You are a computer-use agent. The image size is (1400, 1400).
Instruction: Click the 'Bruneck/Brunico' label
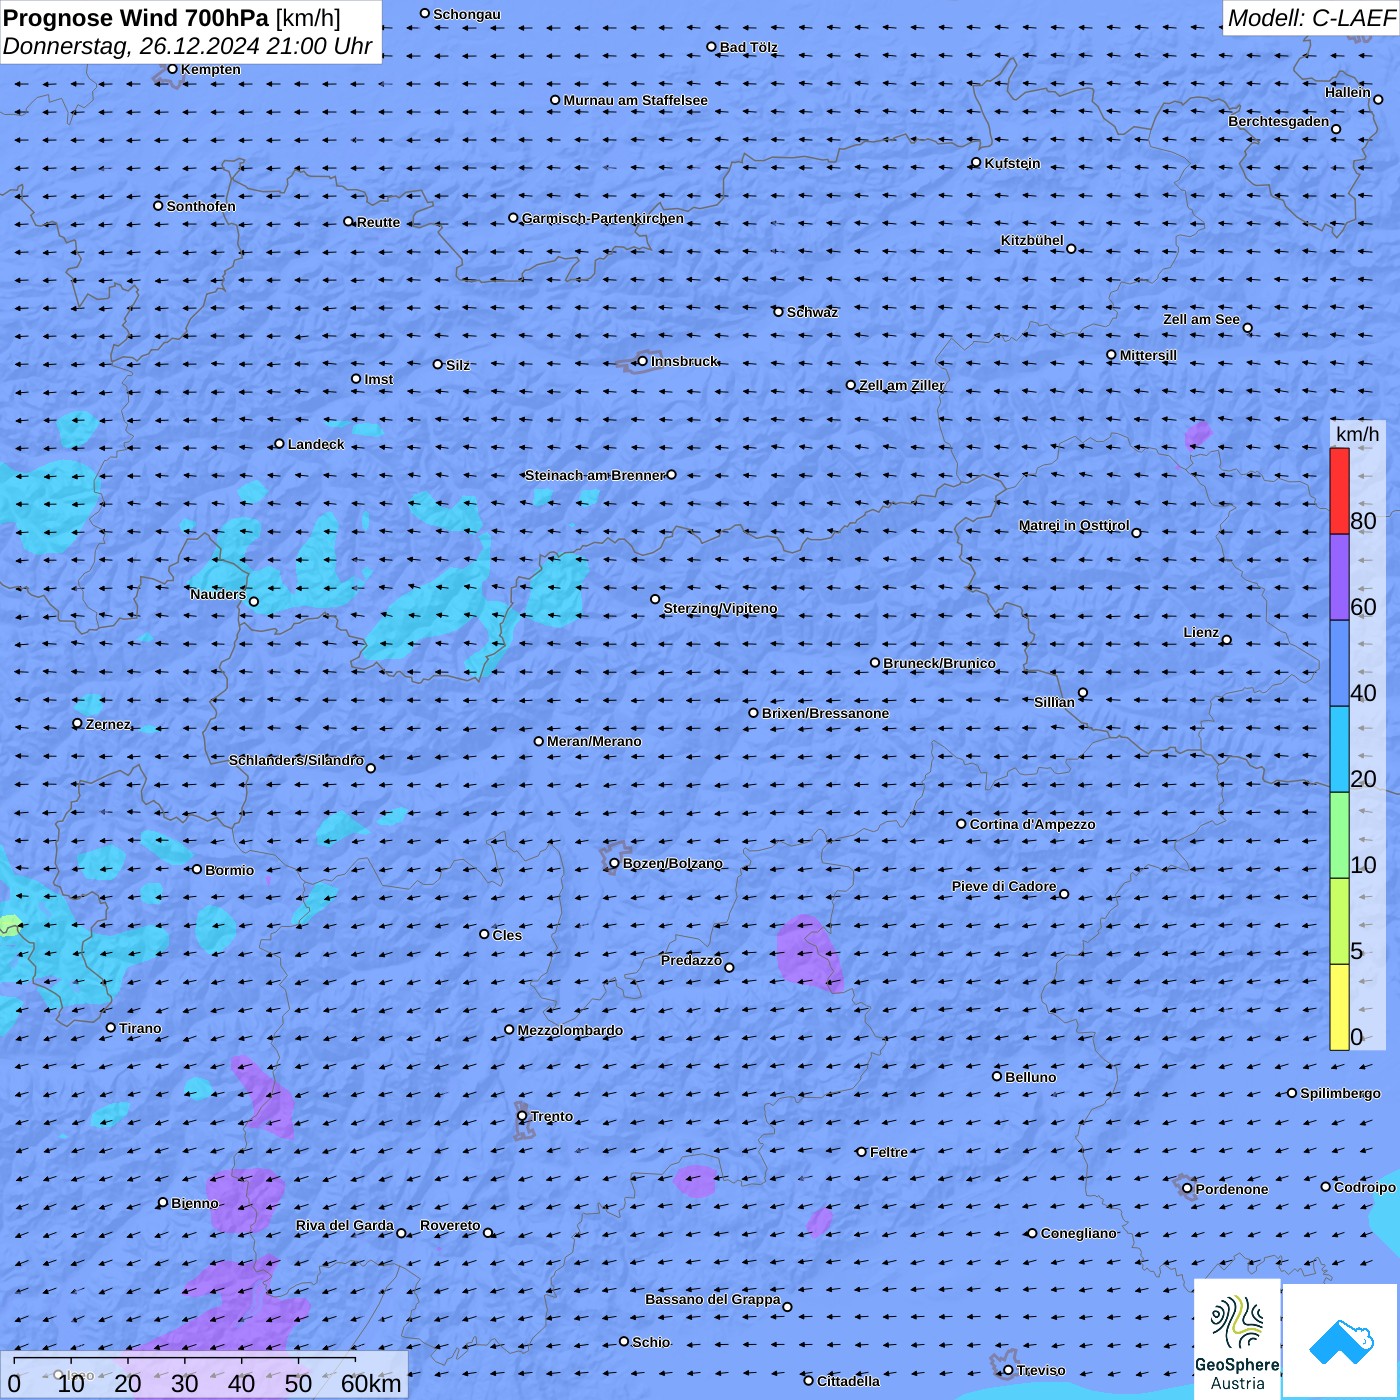[x=939, y=663]
